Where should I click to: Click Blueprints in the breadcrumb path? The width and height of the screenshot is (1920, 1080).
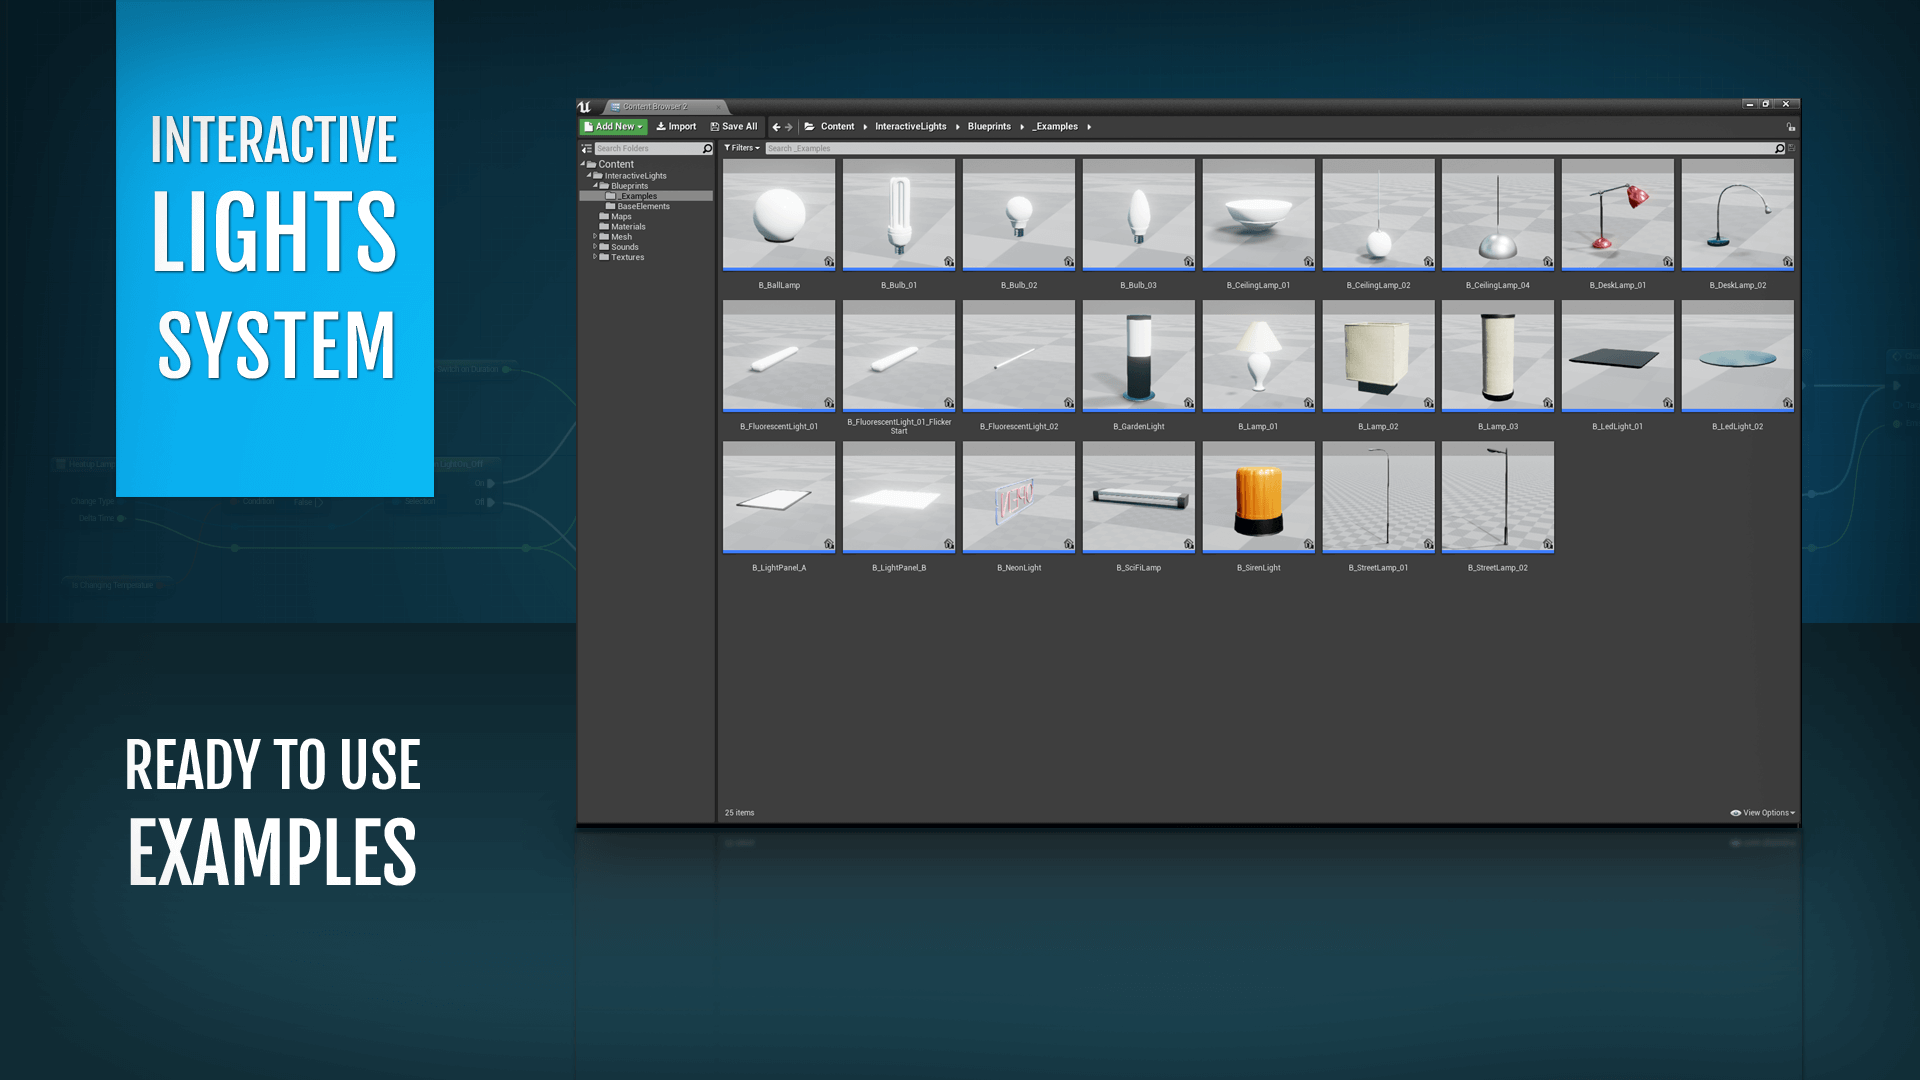click(989, 127)
